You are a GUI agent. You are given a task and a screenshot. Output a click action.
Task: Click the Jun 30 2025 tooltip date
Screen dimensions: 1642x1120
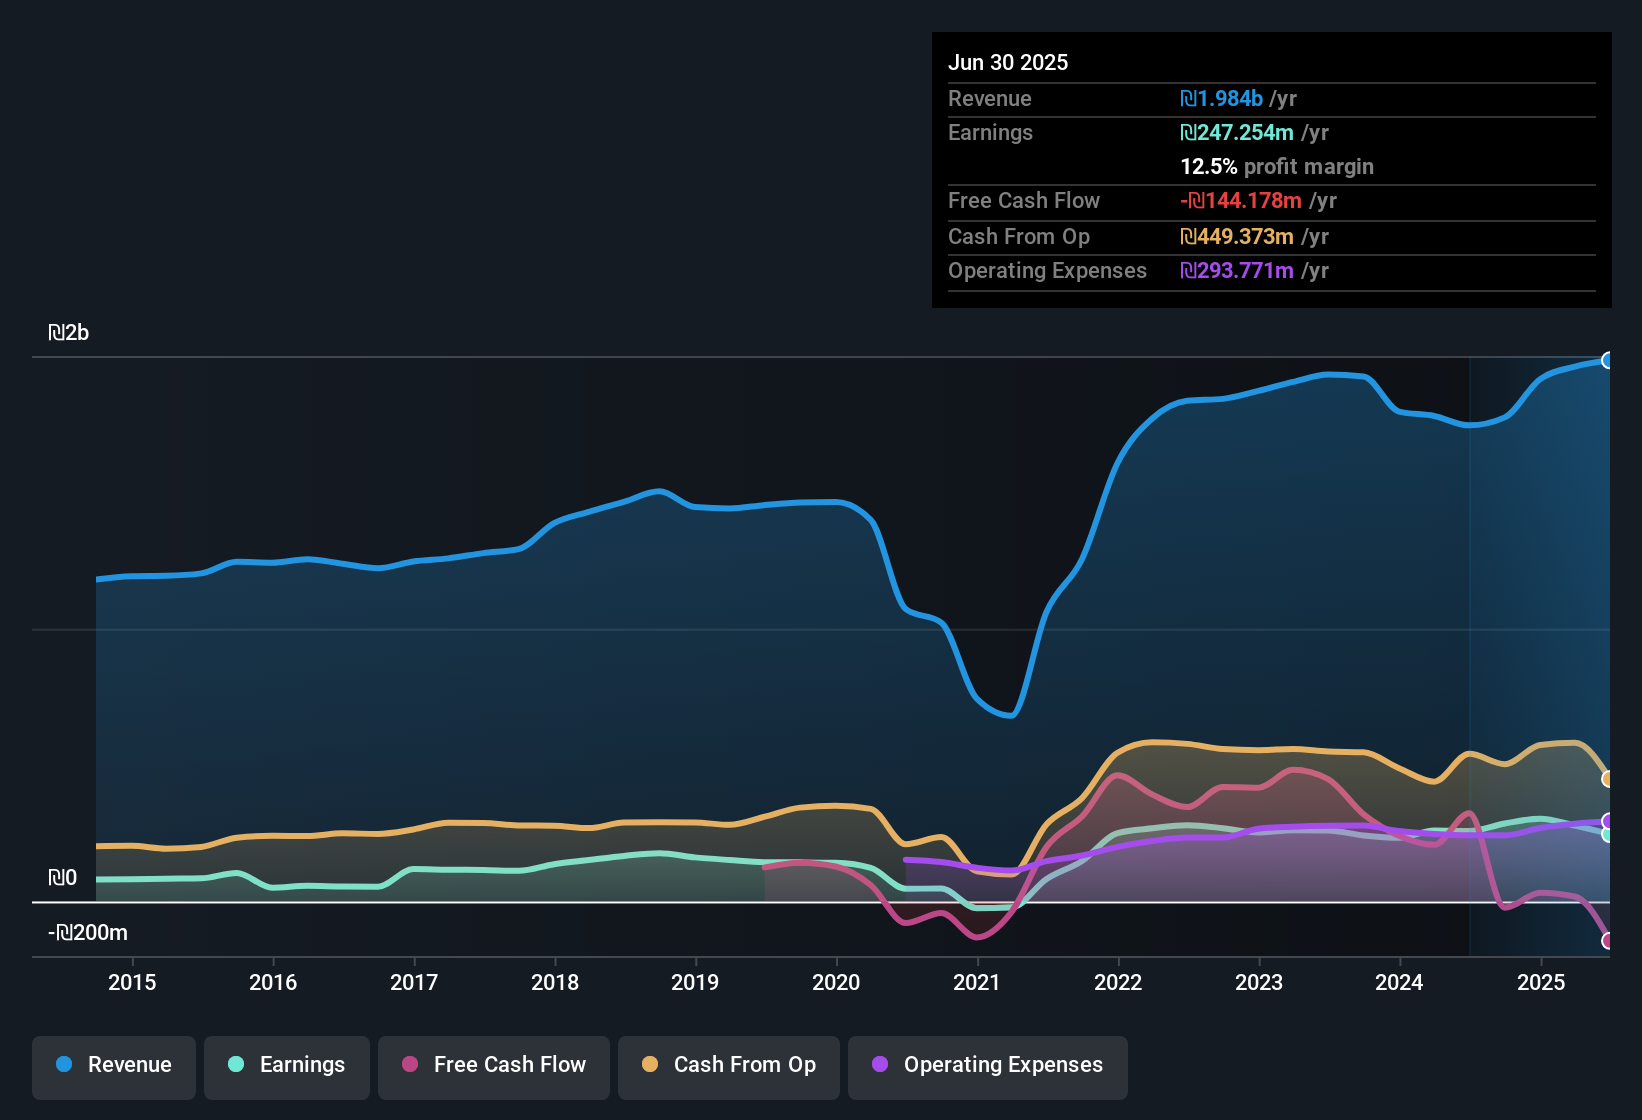click(1008, 62)
